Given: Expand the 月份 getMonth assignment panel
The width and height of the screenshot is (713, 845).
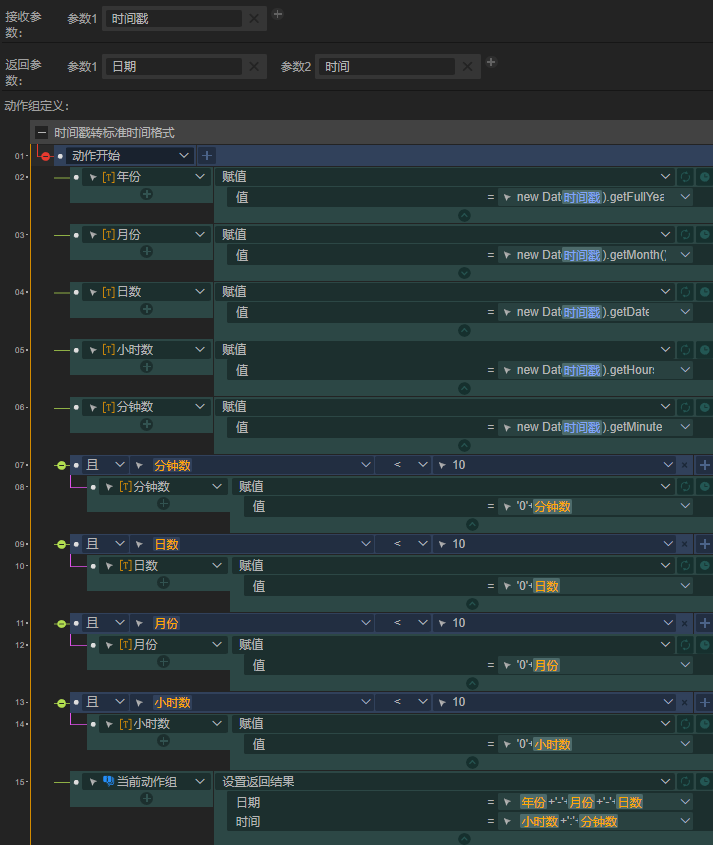Looking at the screenshot, I should 465,273.
